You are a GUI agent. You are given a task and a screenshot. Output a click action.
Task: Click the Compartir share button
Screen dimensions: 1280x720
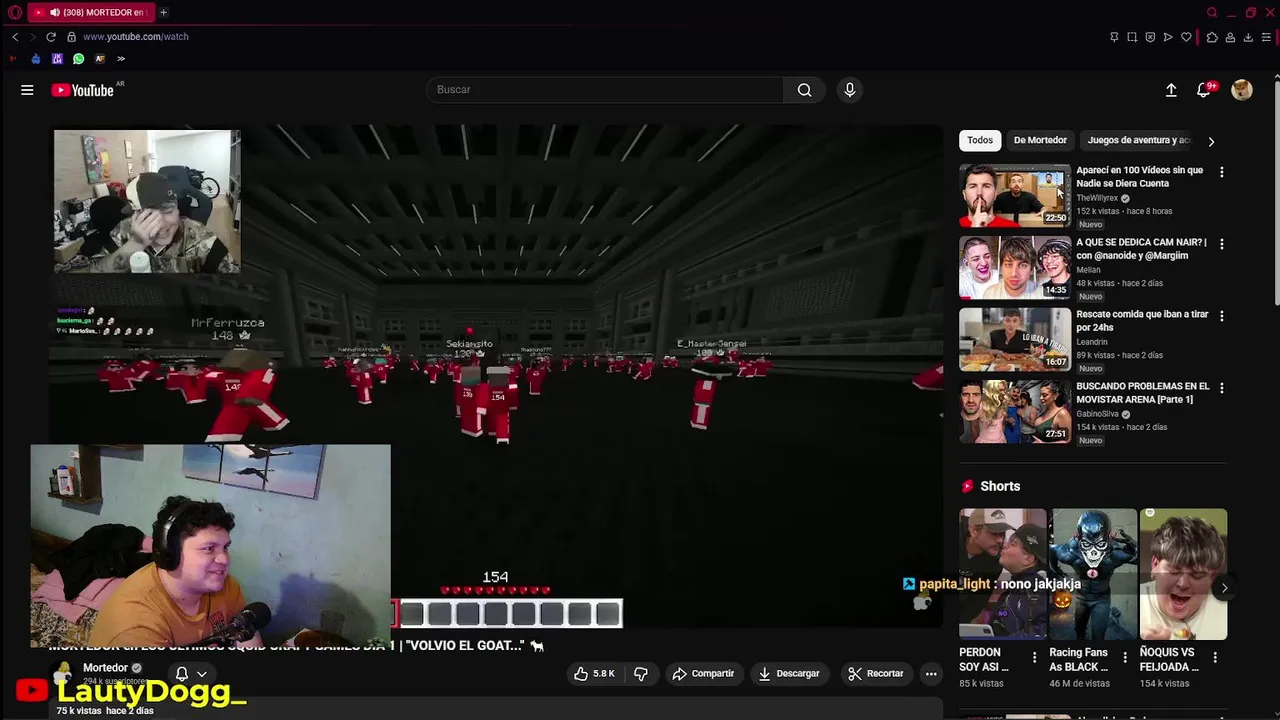(703, 674)
